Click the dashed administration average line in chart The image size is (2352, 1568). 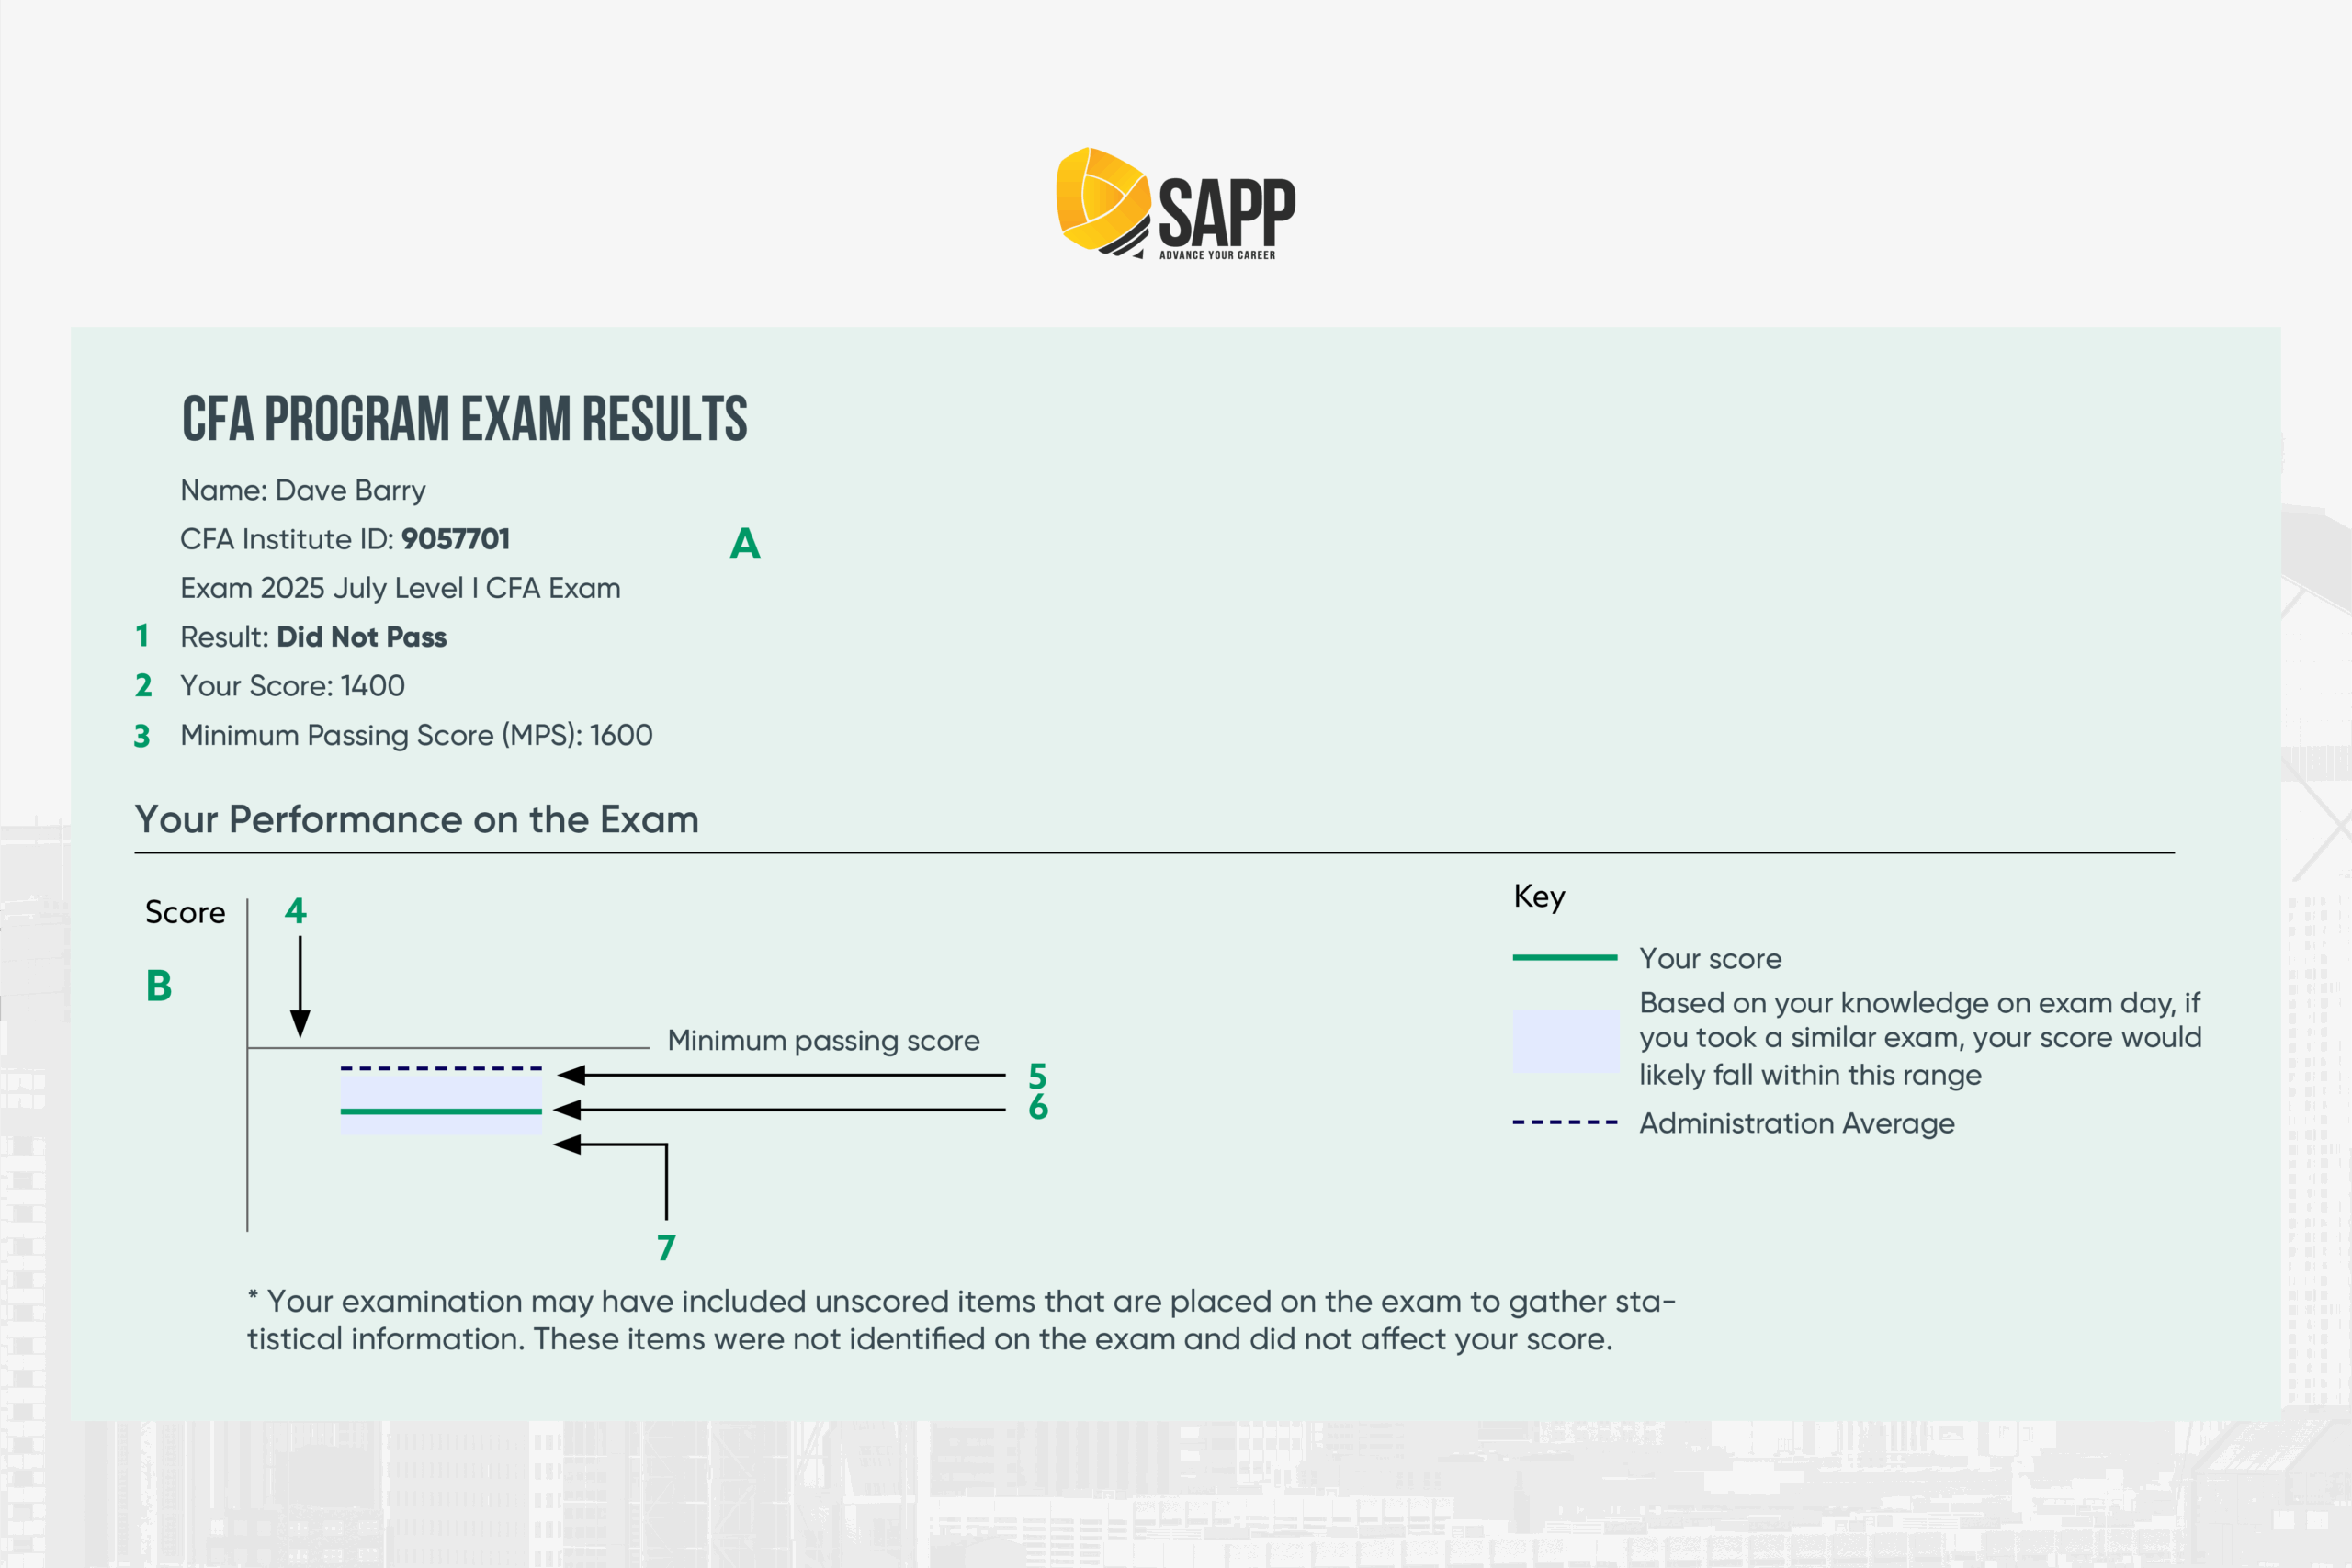click(x=441, y=1068)
